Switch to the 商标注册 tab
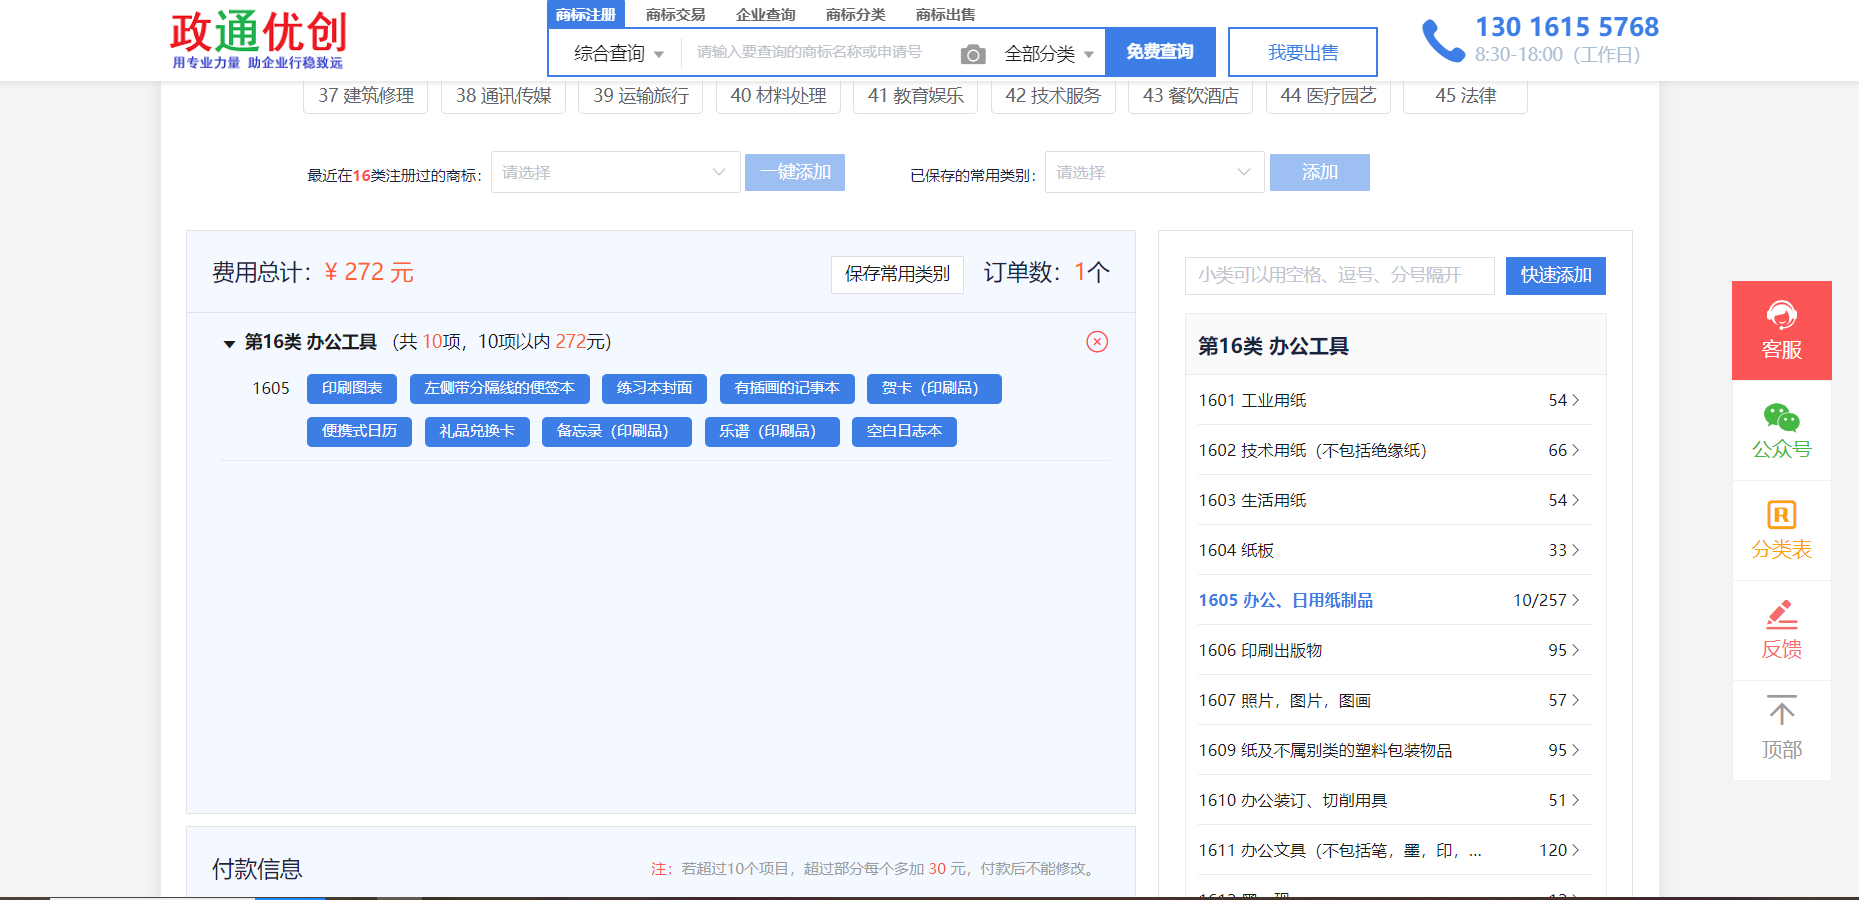The image size is (1859, 900). pyautogui.click(x=586, y=14)
